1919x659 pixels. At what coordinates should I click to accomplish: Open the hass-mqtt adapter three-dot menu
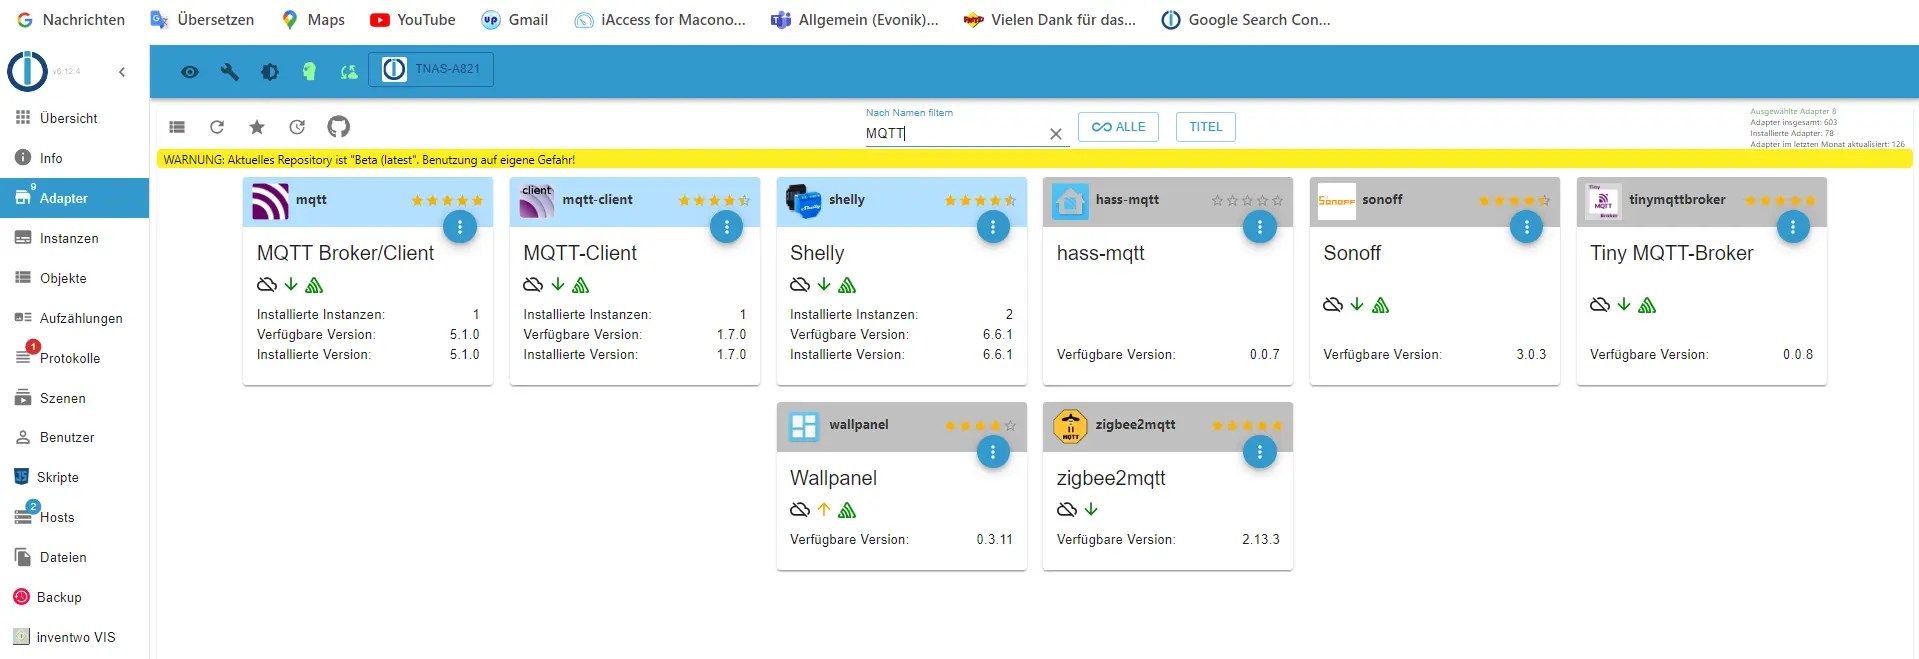(1259, 227)
